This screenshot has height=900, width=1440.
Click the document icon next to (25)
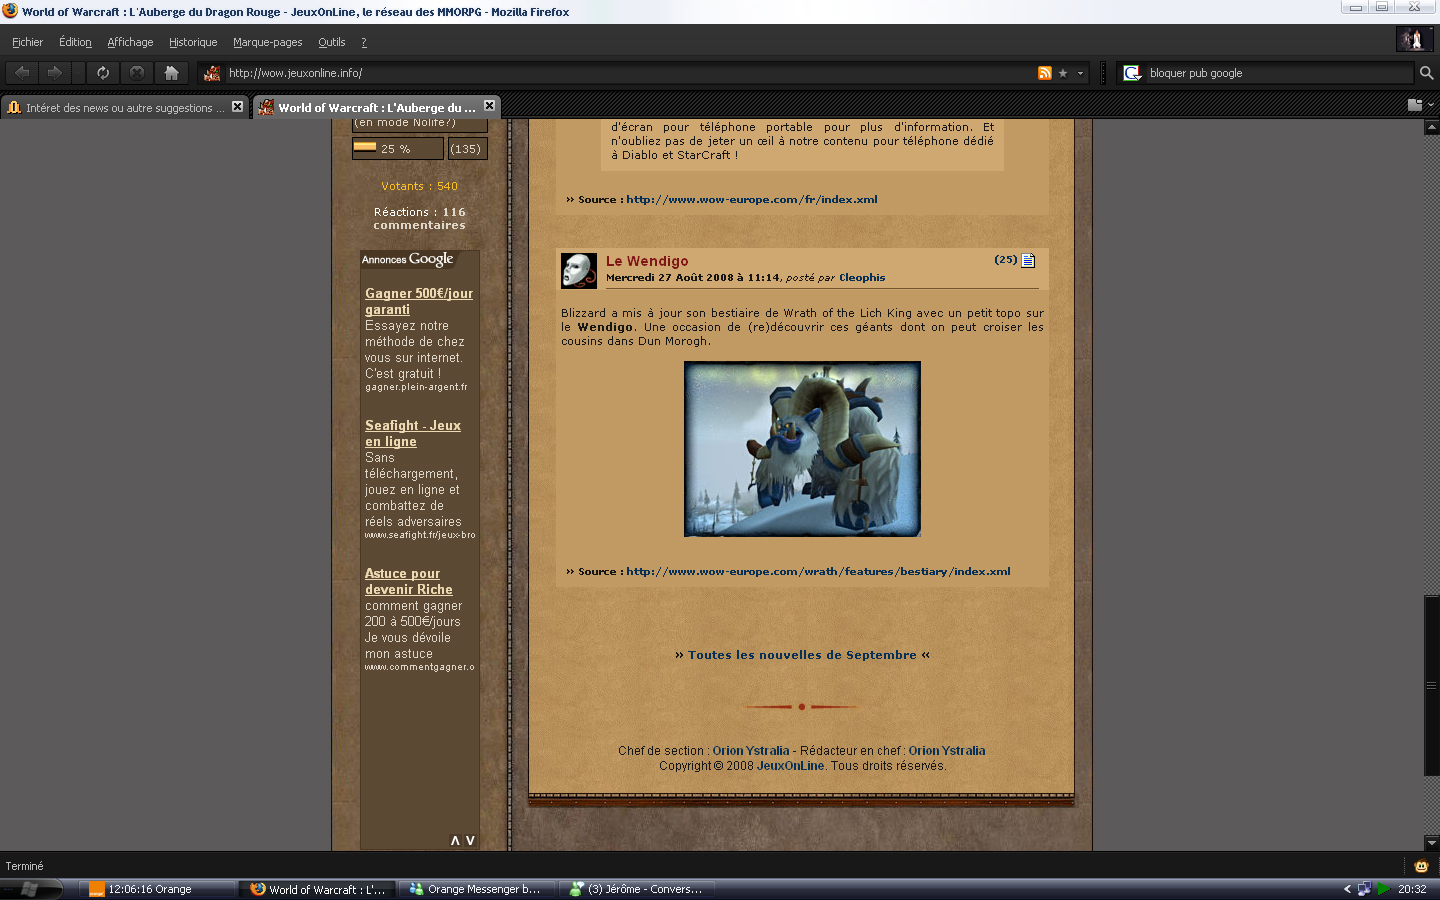(1028, 260)
